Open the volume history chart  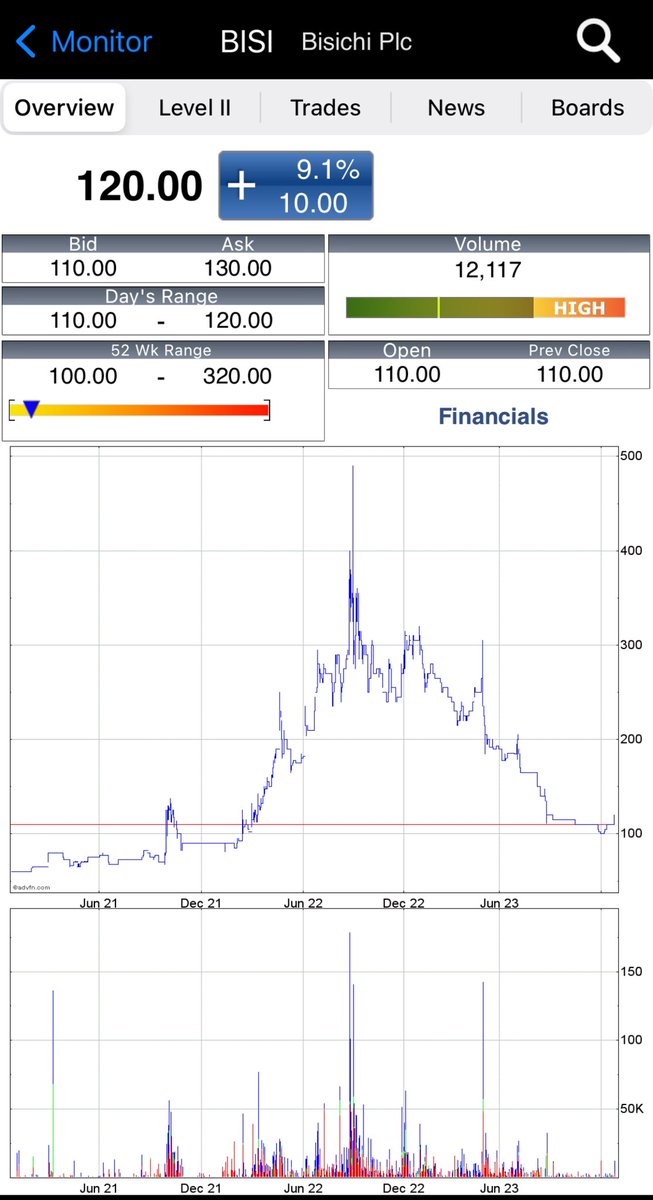point(314,1043)
